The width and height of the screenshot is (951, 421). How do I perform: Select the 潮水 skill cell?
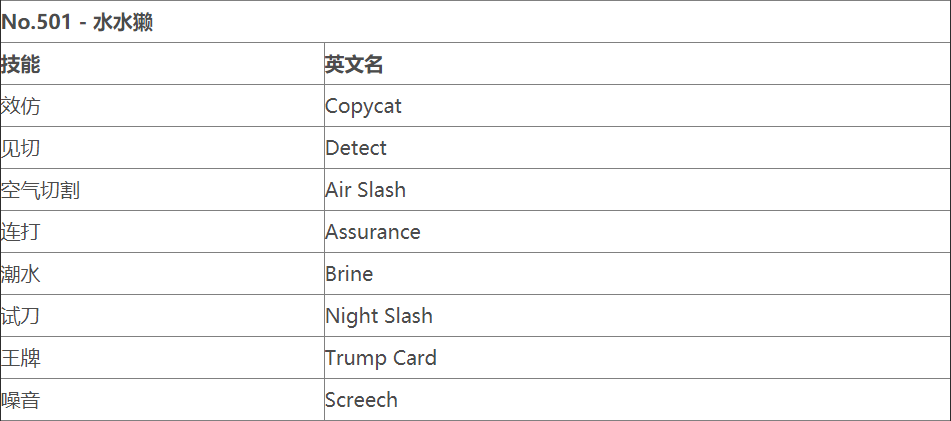click(x=21, y=274)
